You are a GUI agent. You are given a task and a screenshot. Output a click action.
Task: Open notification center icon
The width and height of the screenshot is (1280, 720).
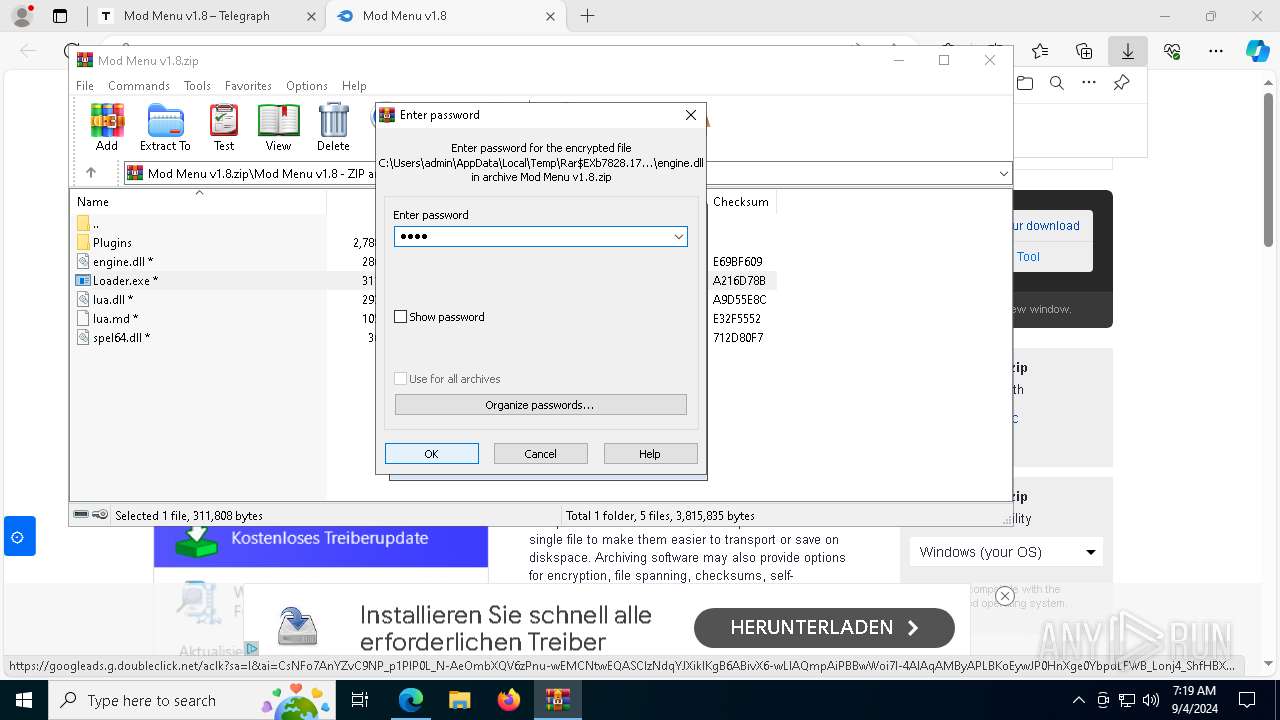[1247, 700]
